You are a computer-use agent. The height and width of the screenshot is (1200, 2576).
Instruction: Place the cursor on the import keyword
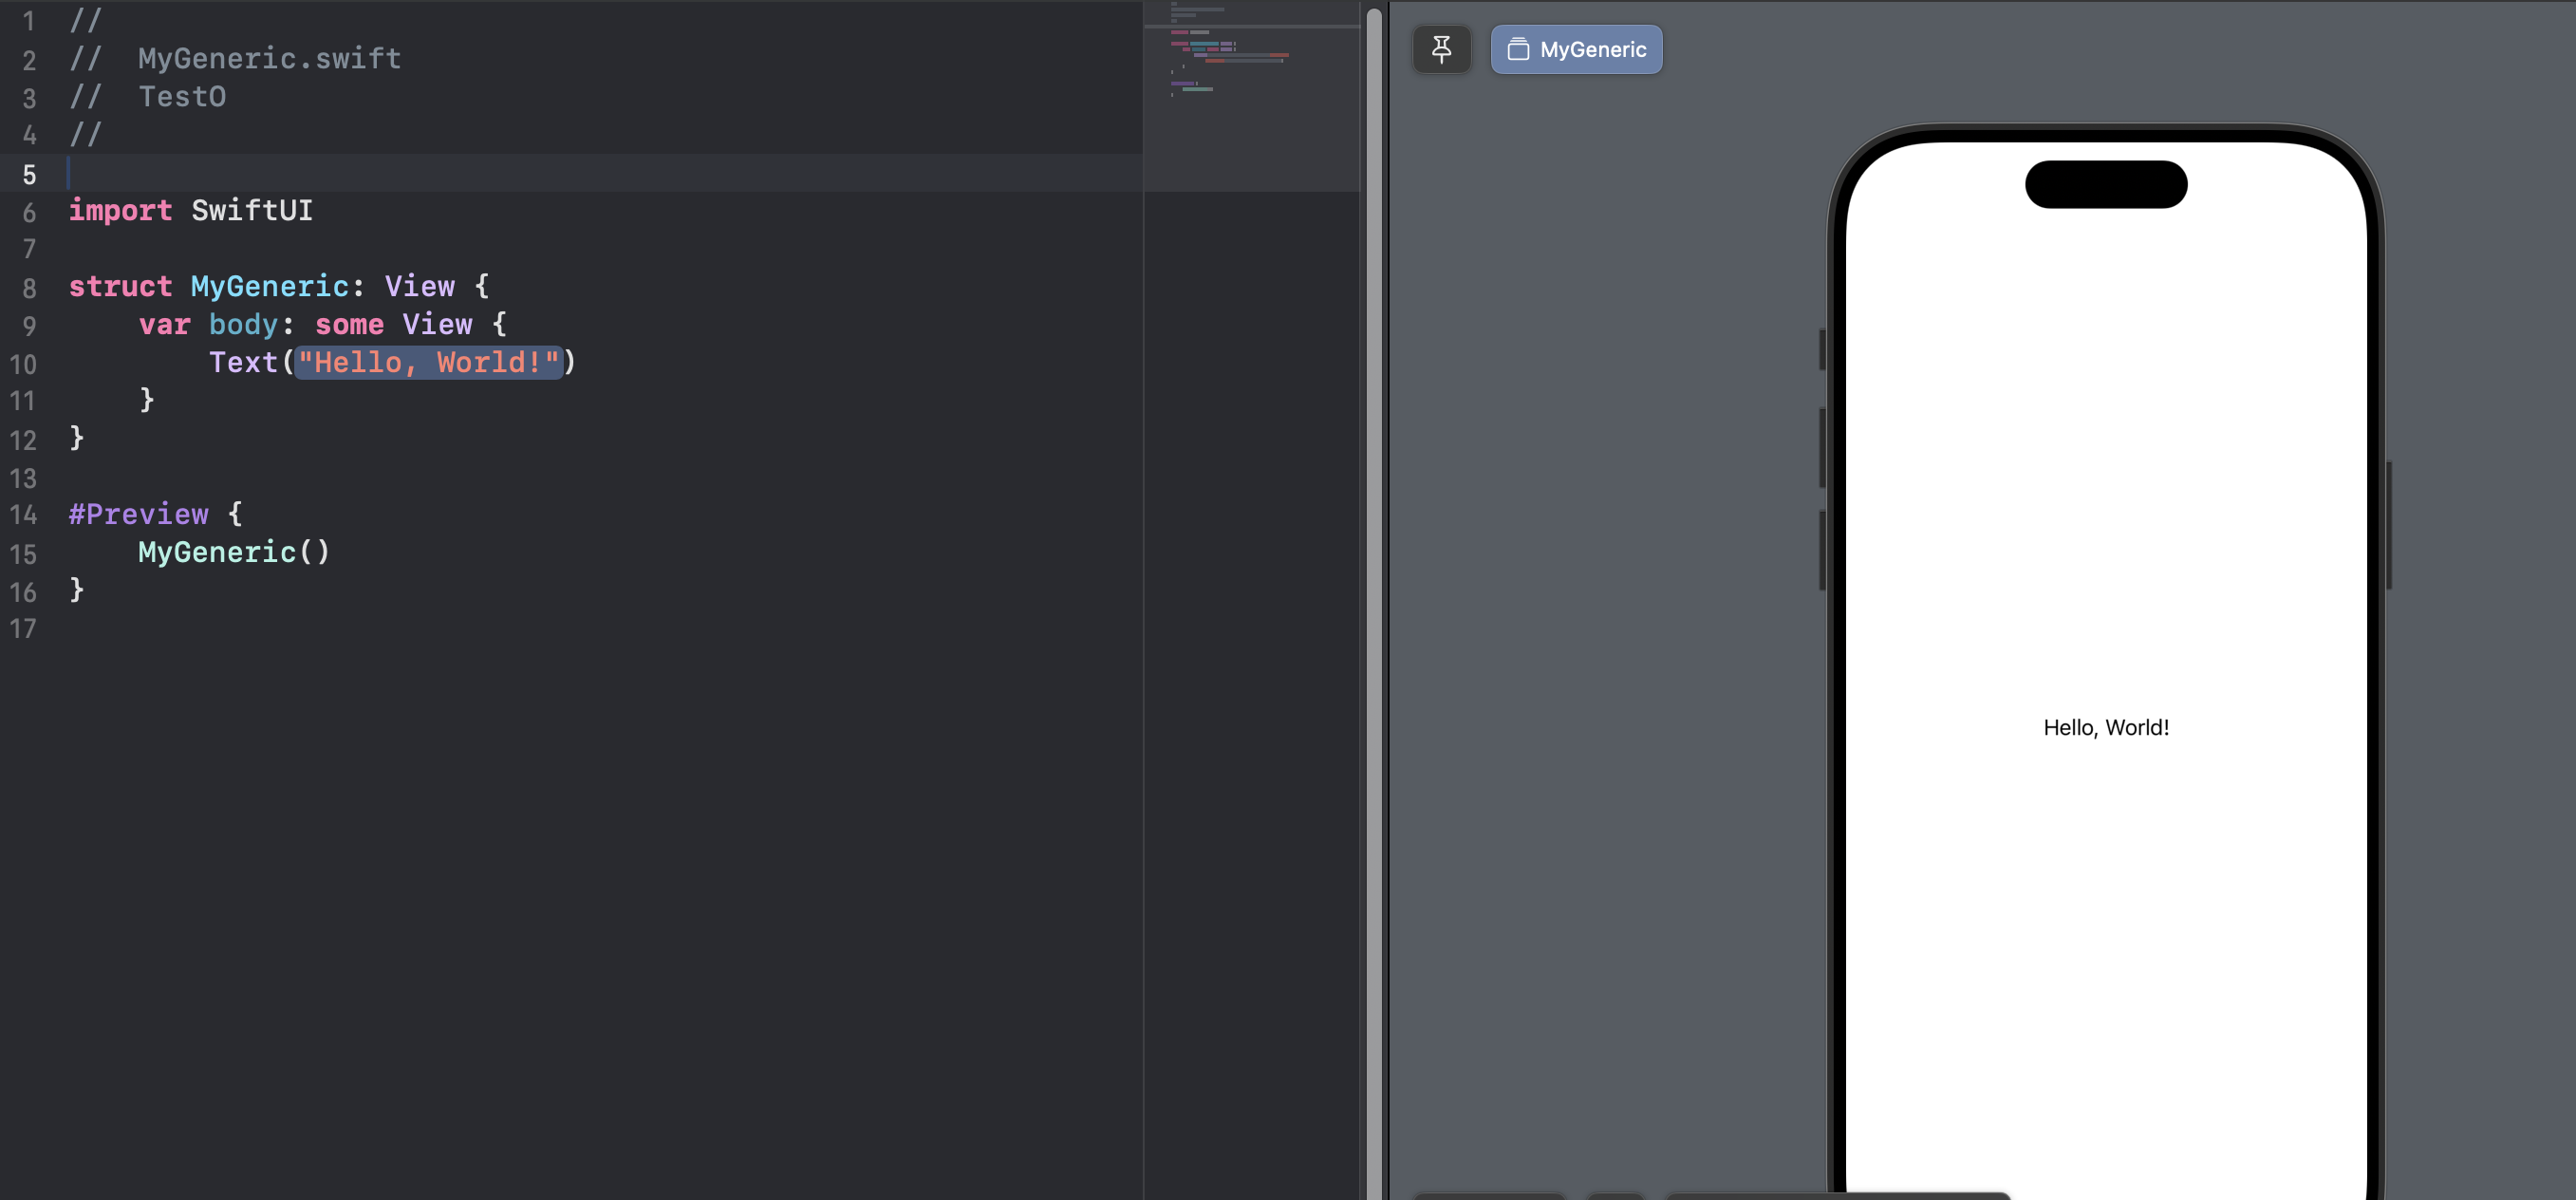coord(120,211)
